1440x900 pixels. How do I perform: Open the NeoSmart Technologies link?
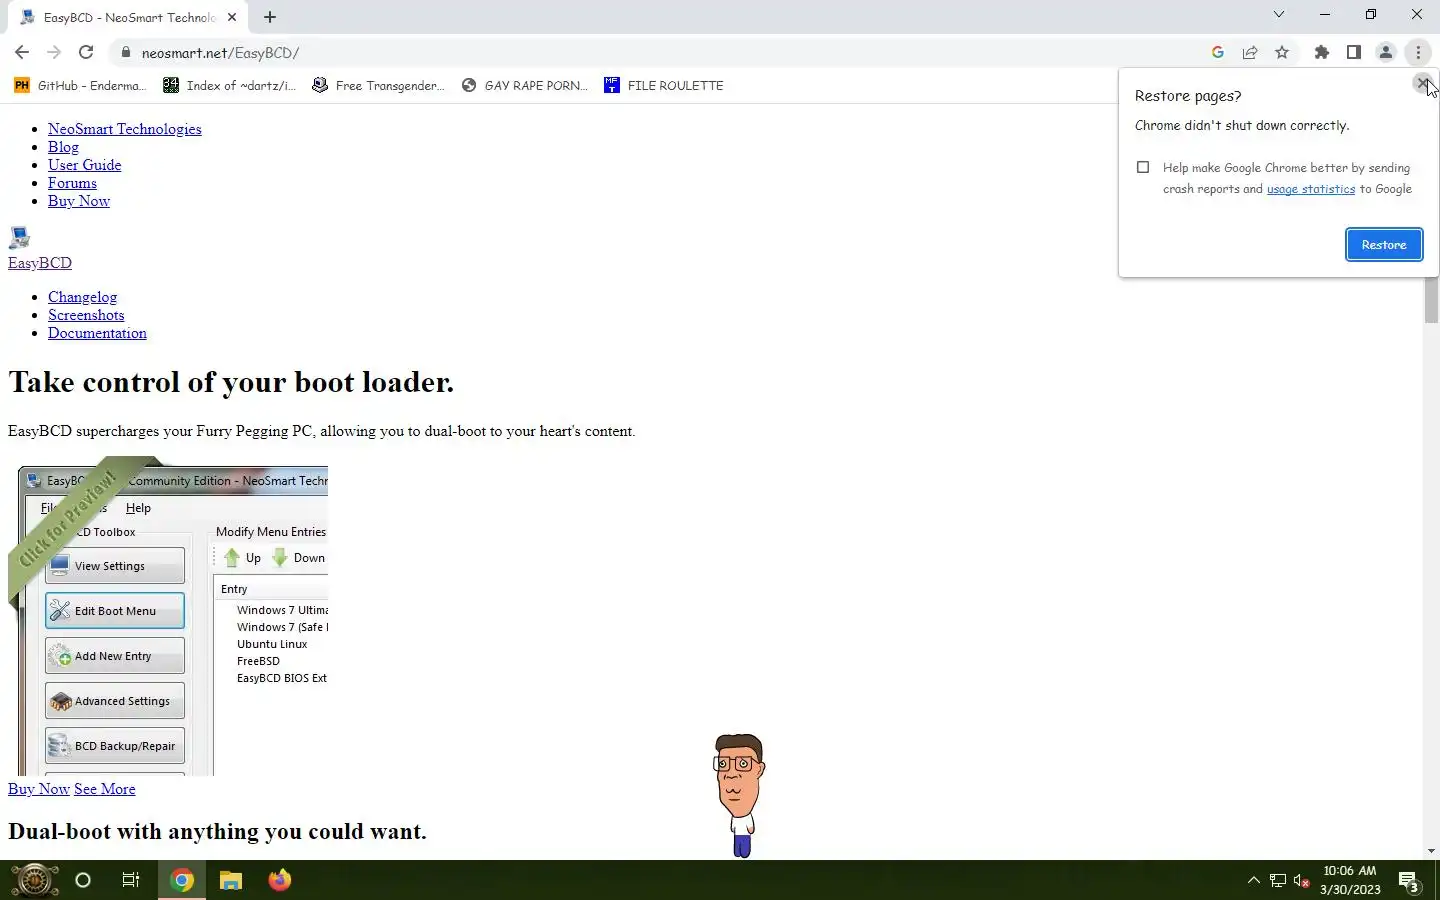[125, 129]
